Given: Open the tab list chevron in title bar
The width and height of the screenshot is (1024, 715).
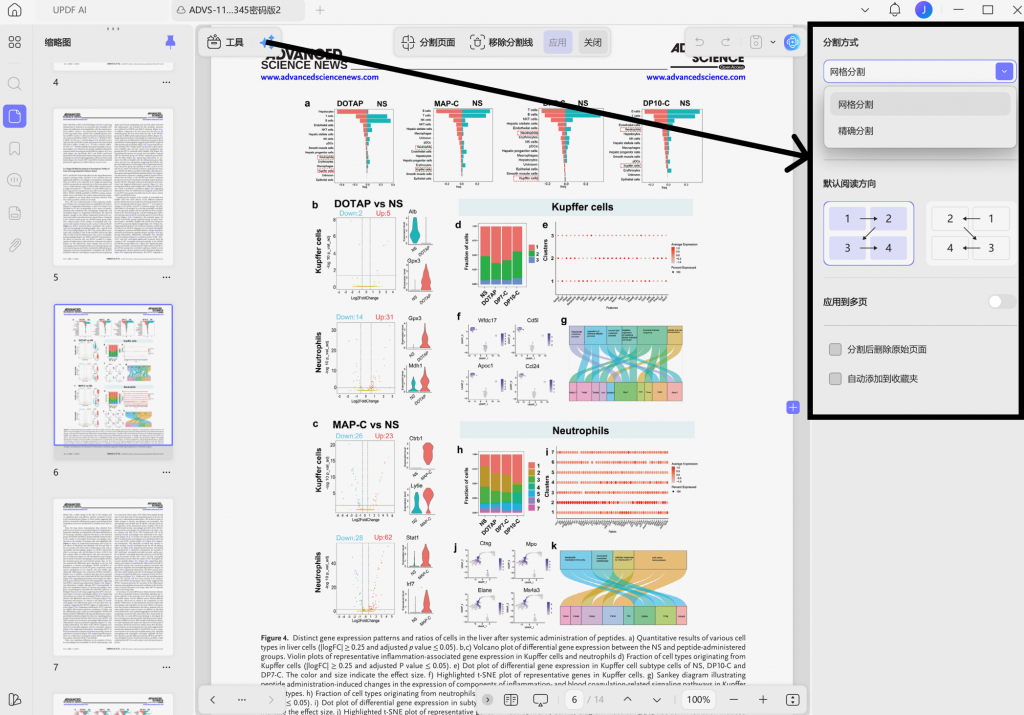Looking at the screenshot, I should (865, 10).
